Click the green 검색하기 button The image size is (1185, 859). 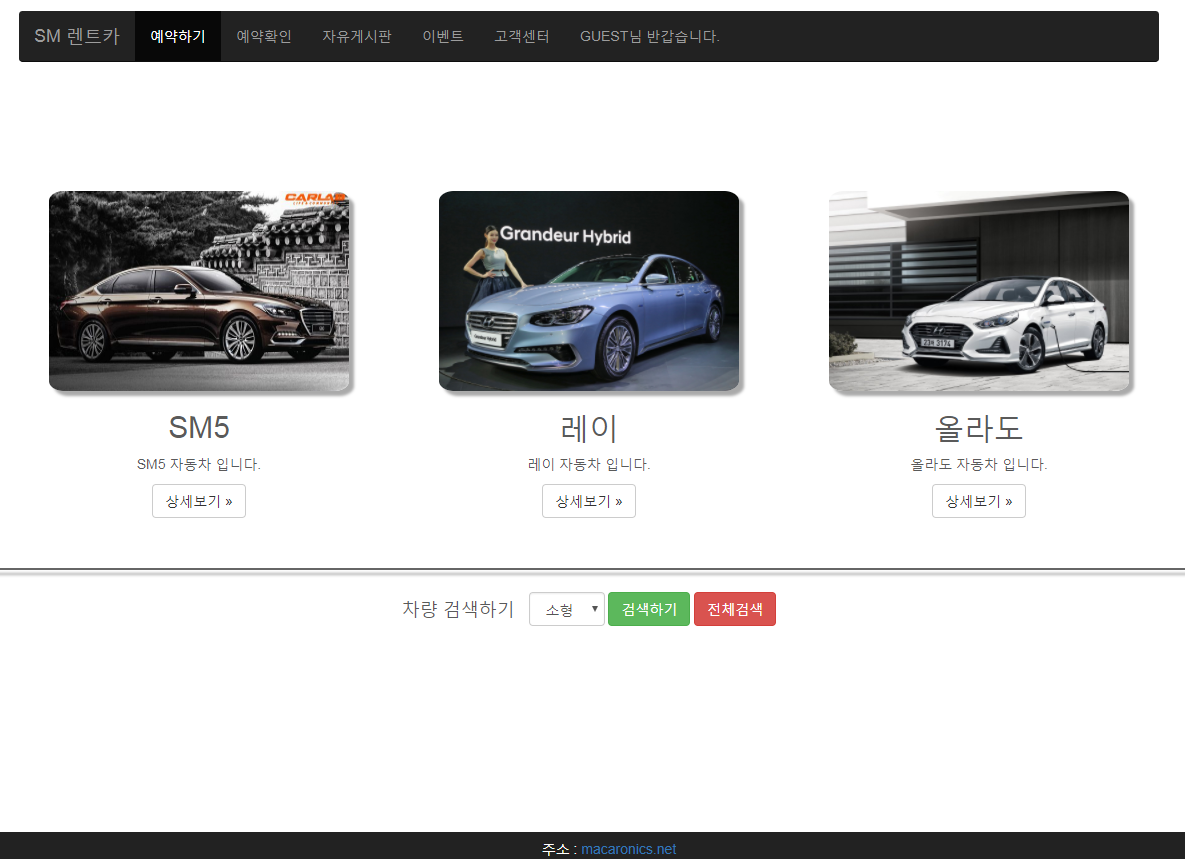(x=649, y=609)
